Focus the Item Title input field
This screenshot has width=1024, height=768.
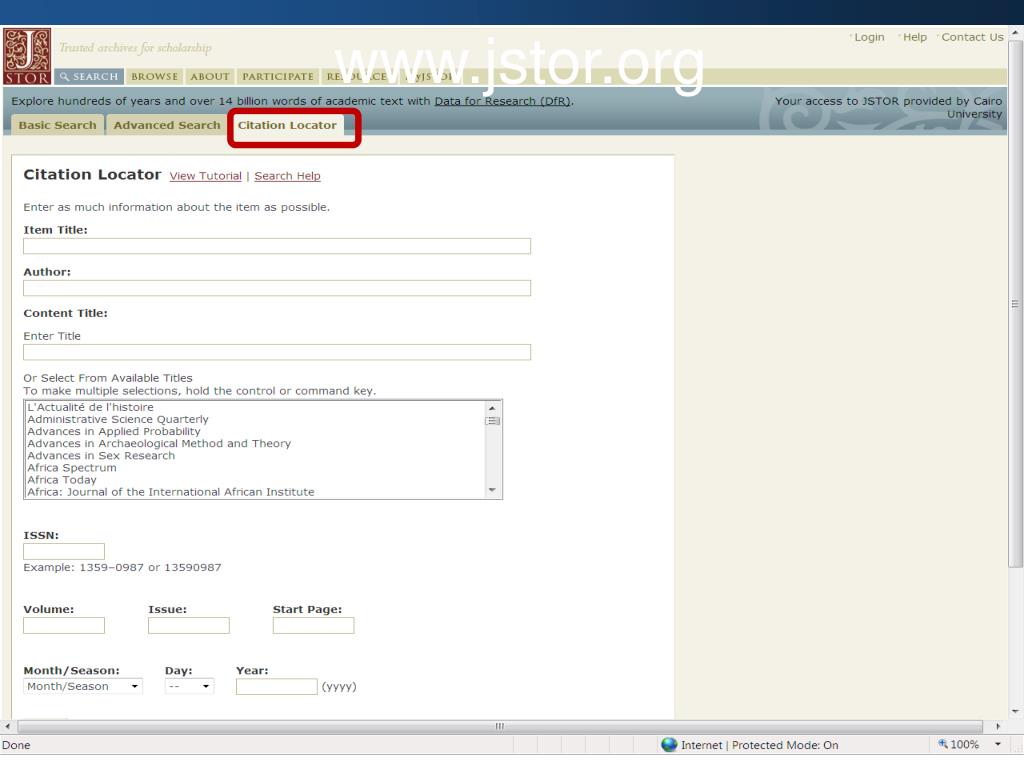point(277,246)
